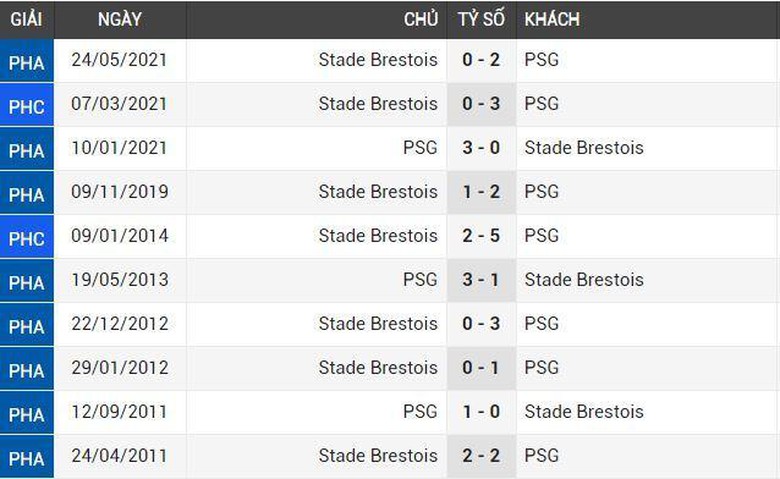Click the KHÁCH column header
This screenshot has height=479, width=780.
coord(552,19)
